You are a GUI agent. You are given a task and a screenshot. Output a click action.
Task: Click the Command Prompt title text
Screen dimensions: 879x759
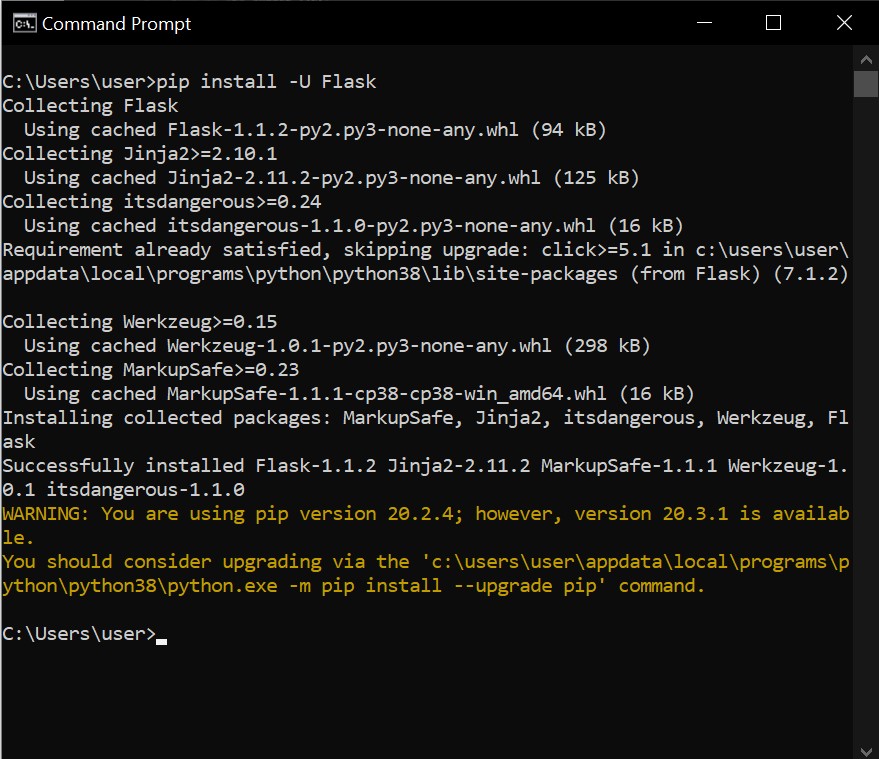(x=117, y=24)
